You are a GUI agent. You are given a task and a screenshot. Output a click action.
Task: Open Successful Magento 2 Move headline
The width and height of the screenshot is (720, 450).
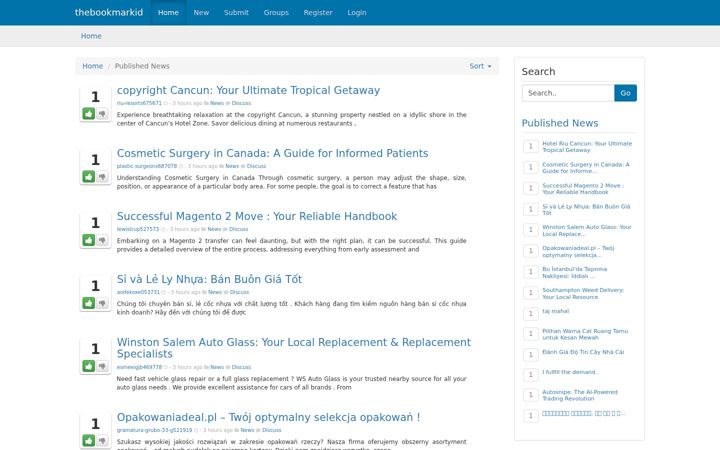[257, 216]
